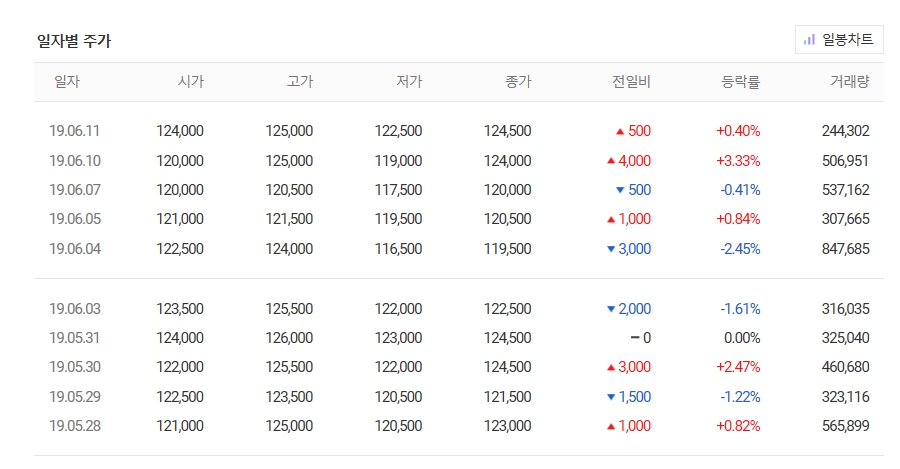This screenshot has height=469, width=900.
Task: Click volume 847,685 for 19.06.04
Action: 845,249
